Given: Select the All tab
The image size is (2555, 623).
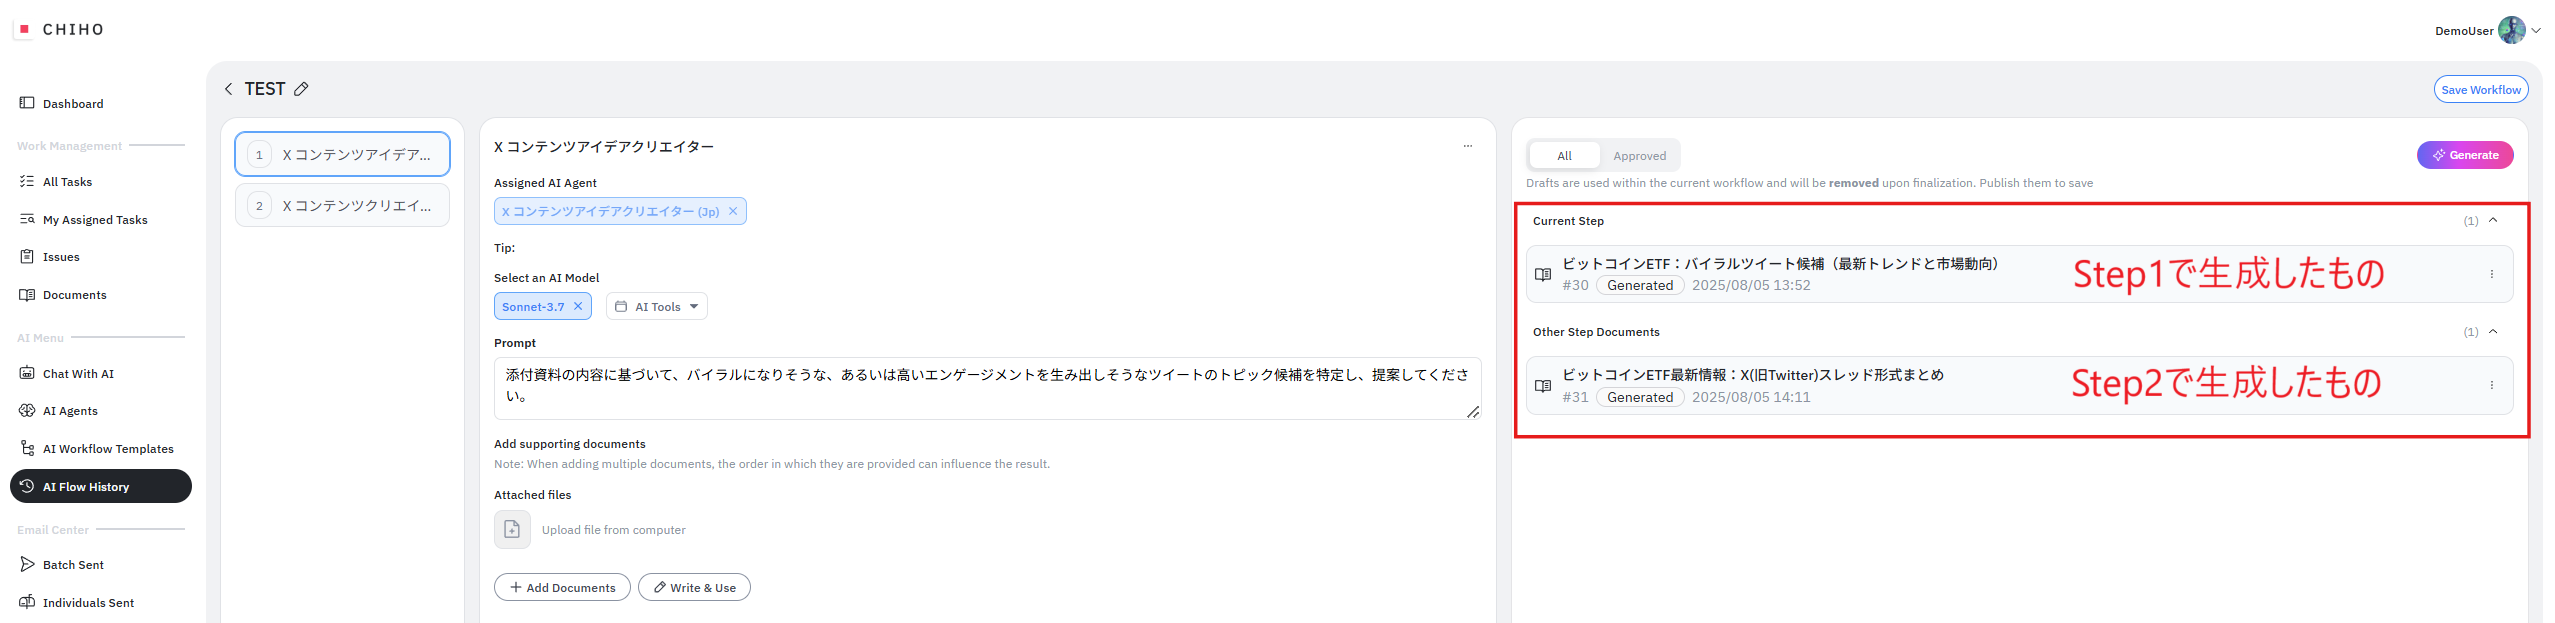Looking at the screenshot, I should (x=1564, y=156).
